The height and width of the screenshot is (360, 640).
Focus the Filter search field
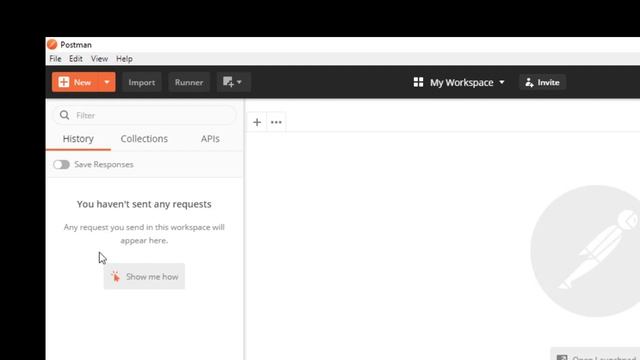coord(144,116)
